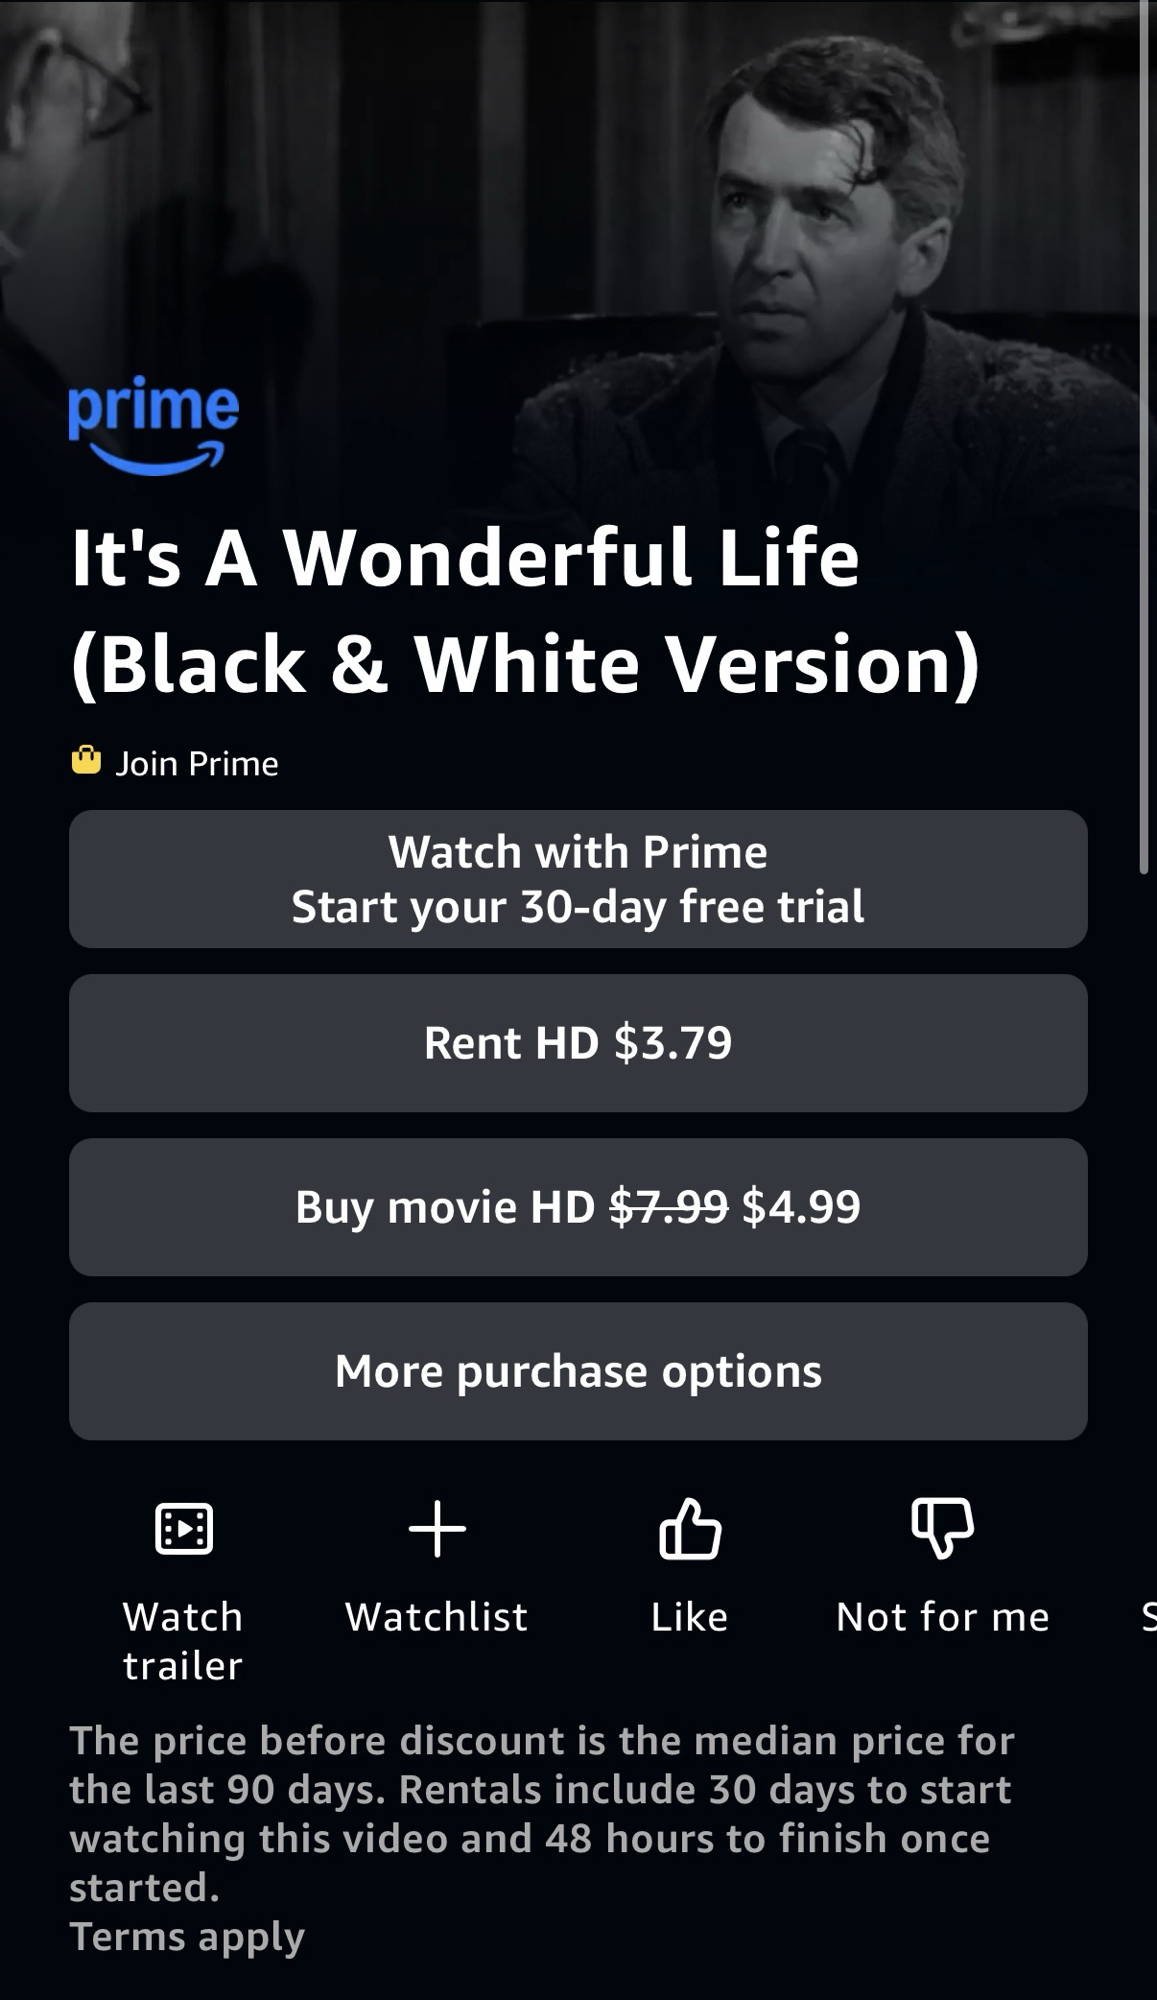Tap the thumbs-up Like icon
Screen dimensions: 1157x2000
(x=690, y=1528)
